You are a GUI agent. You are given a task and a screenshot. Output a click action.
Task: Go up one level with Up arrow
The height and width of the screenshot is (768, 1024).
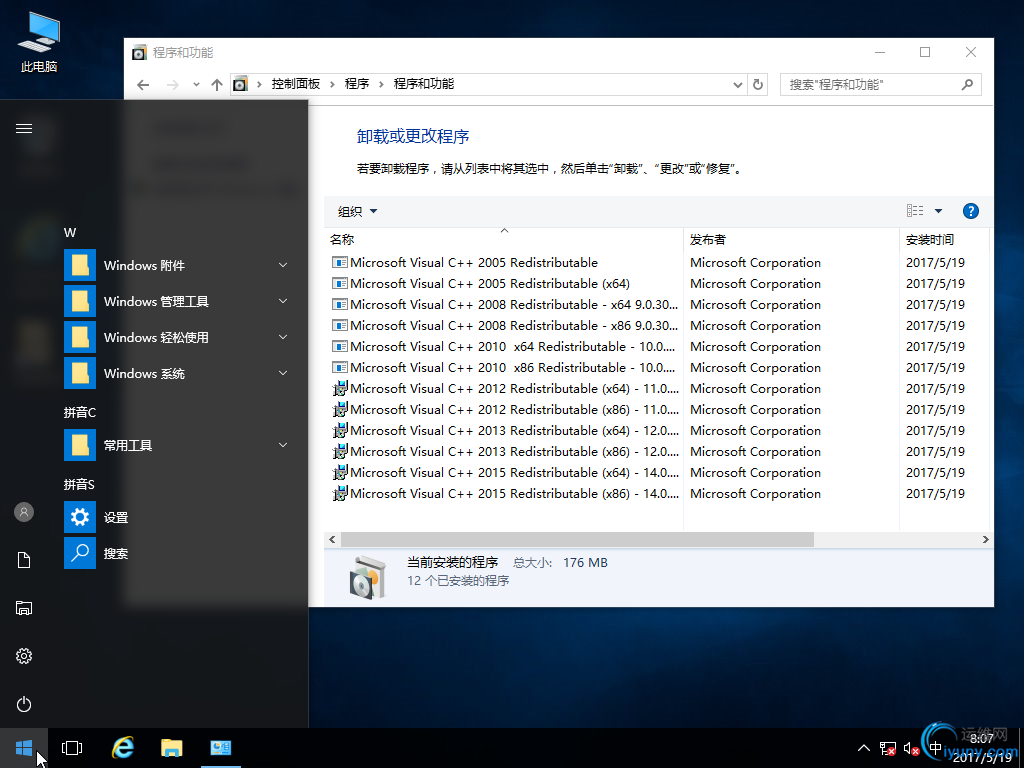(217, 85)
